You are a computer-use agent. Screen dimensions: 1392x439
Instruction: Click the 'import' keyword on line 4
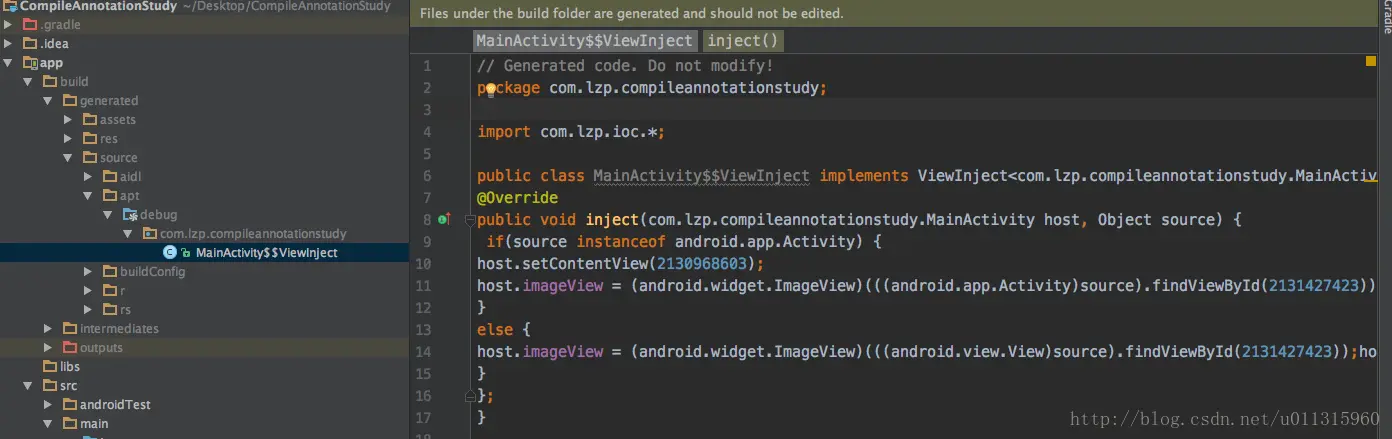click(x=504, y=131)
